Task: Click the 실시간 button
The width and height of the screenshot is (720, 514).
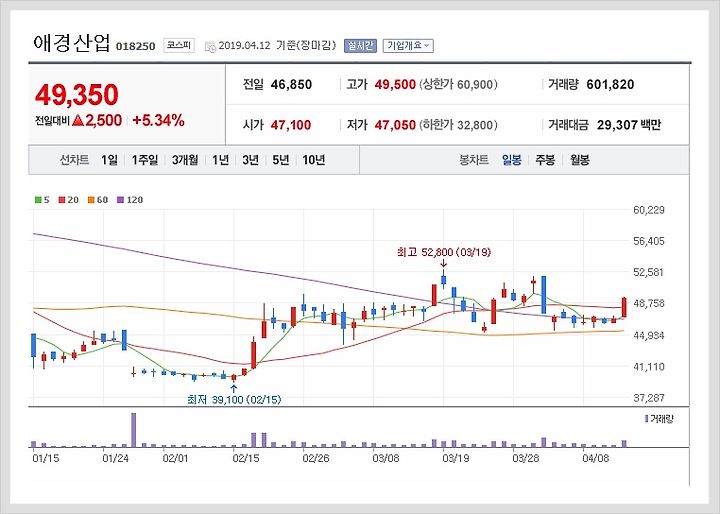Action: coord(360,45)
